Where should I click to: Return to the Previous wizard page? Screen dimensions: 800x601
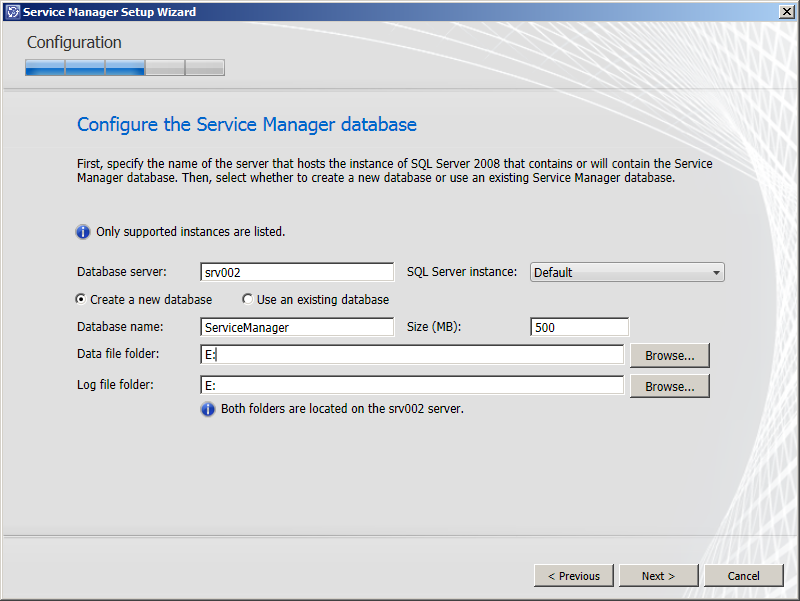[573, 576]
